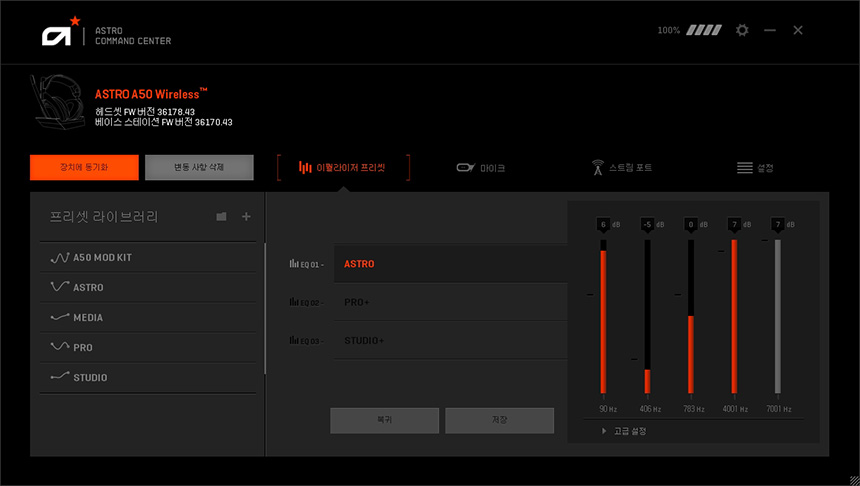Click the sync to device orange button
This screenshot has height=486, width=860.
84,167
